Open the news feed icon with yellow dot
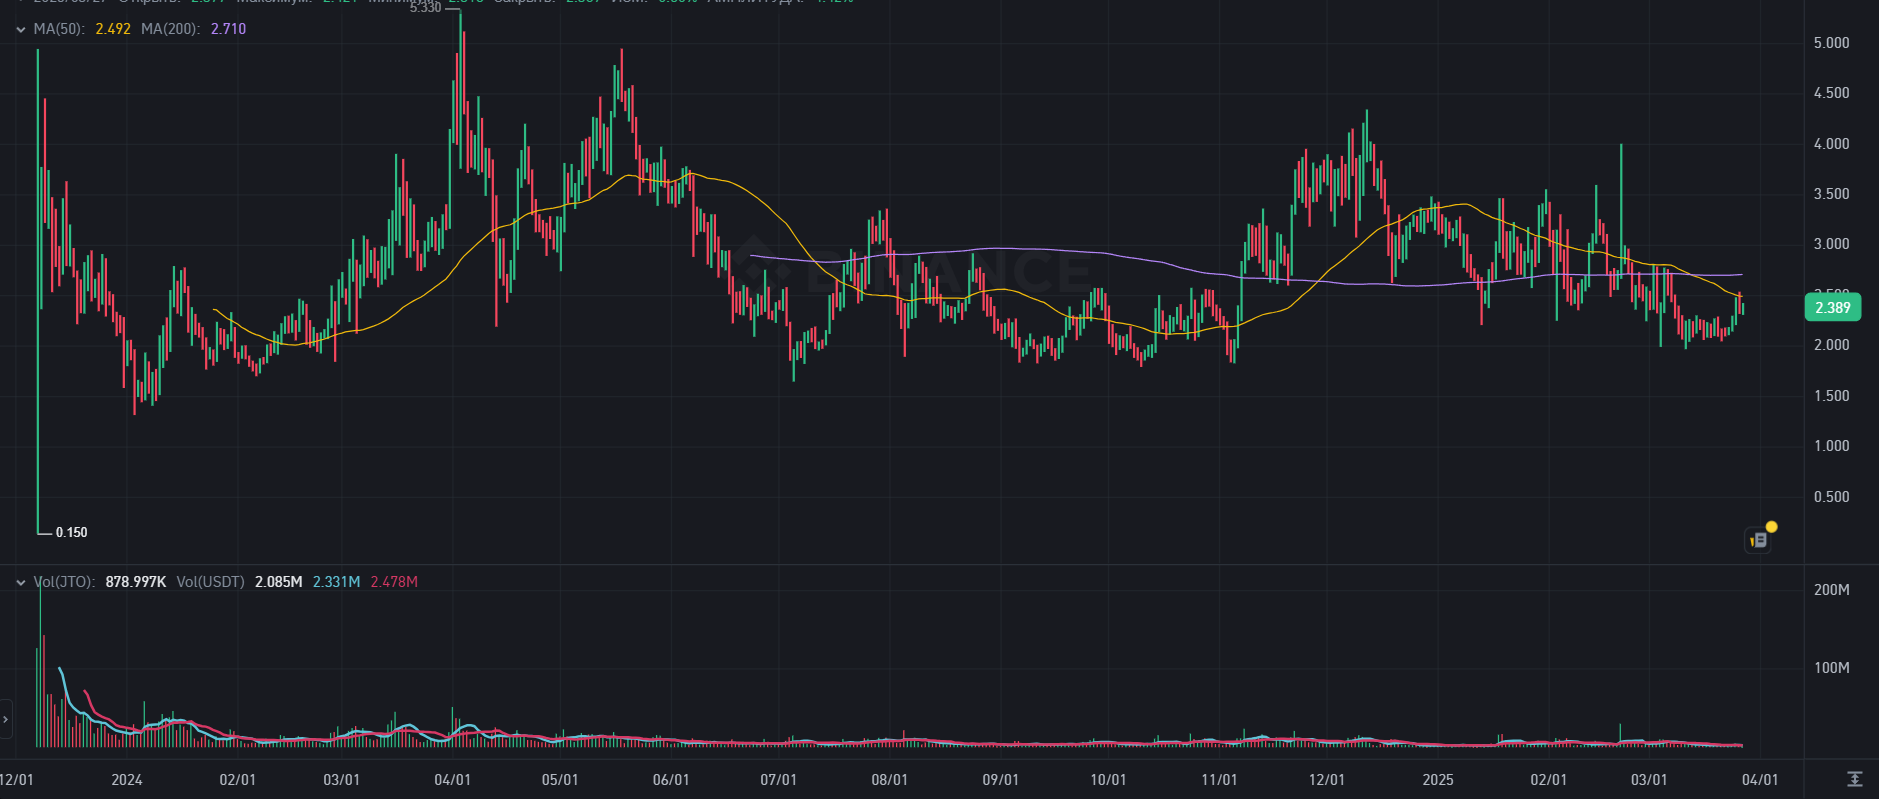 pos(1759,539)
